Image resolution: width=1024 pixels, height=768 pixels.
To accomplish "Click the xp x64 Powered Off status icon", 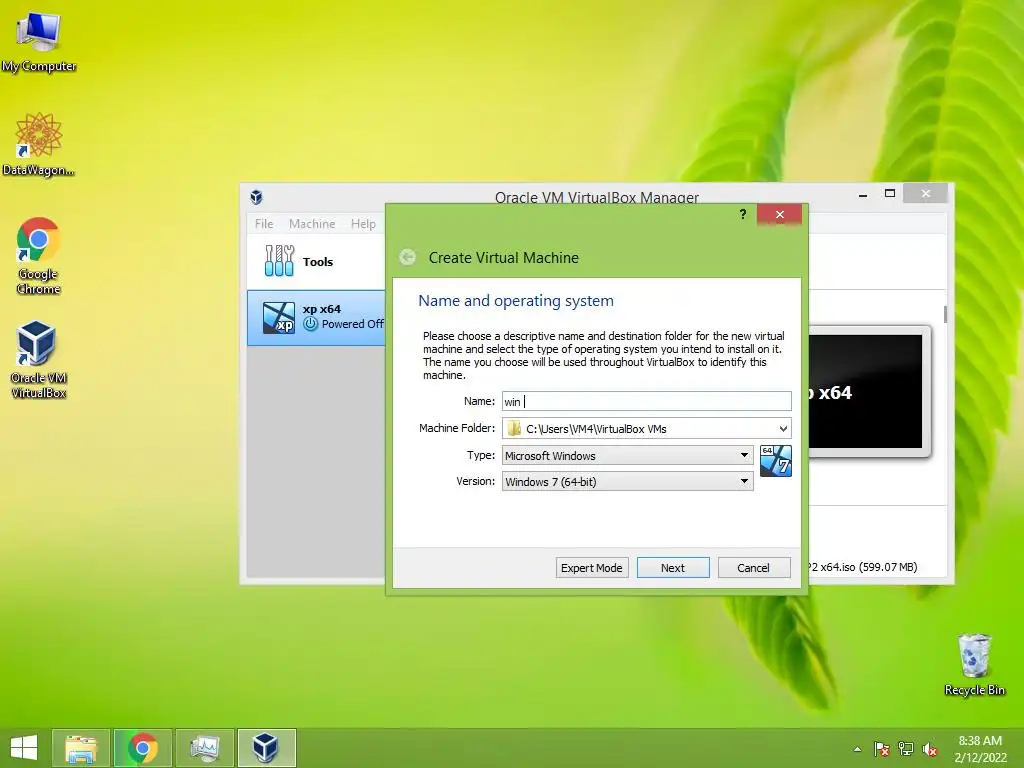I will click(311, 324).
